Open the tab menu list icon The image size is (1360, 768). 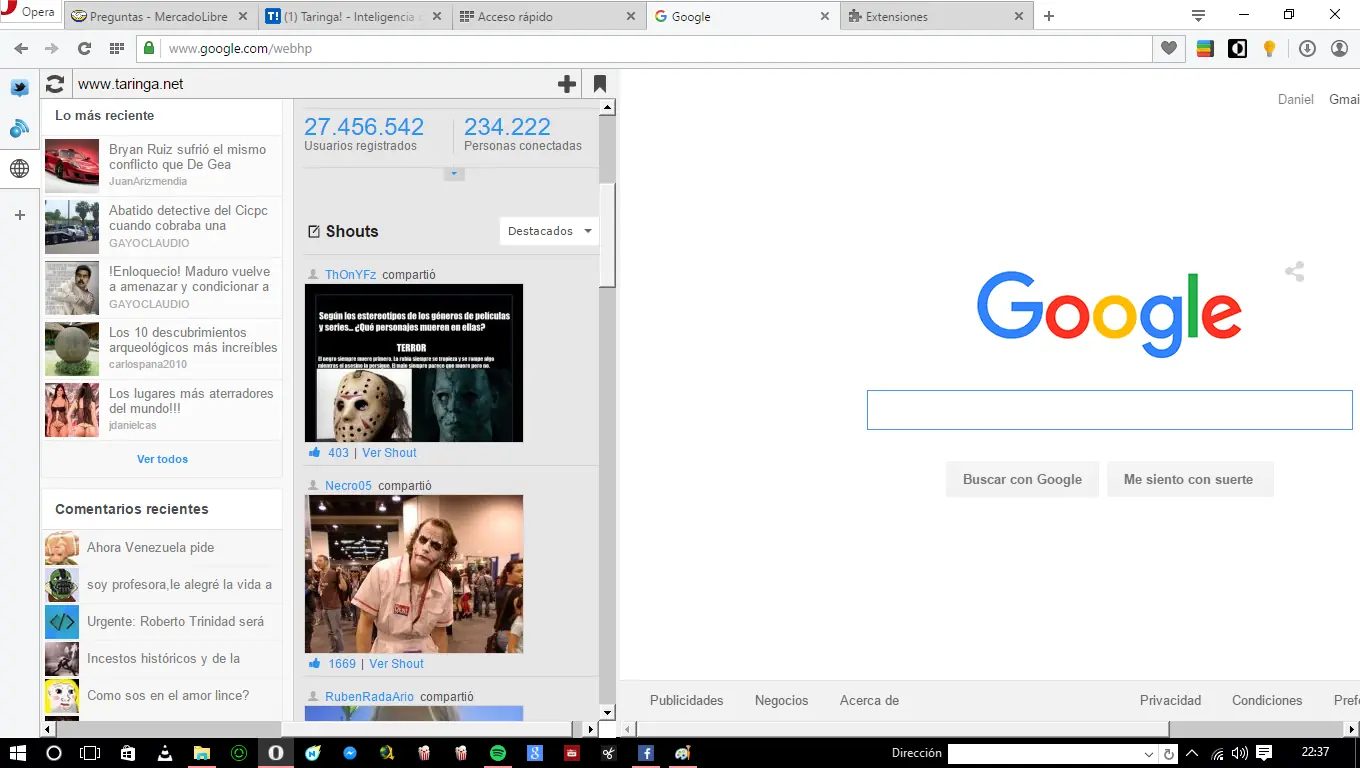point(1198,15)
